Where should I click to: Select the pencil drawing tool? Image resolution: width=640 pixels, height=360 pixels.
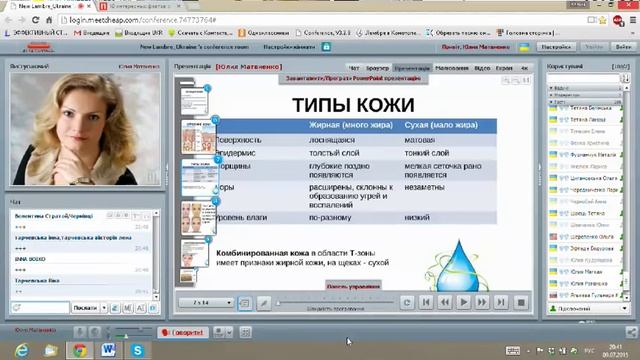264,303
